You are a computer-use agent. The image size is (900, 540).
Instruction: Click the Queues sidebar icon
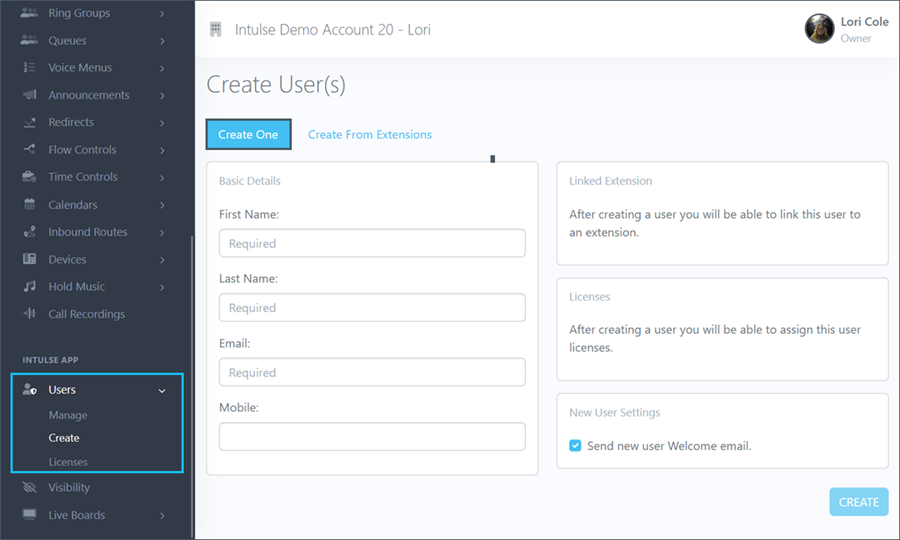pyautogui.click(x=29, y=41)
